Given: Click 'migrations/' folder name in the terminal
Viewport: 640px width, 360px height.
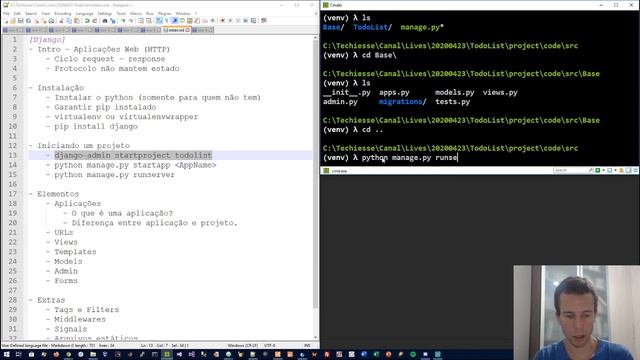Looking at the screenshot, I should 402,102.
